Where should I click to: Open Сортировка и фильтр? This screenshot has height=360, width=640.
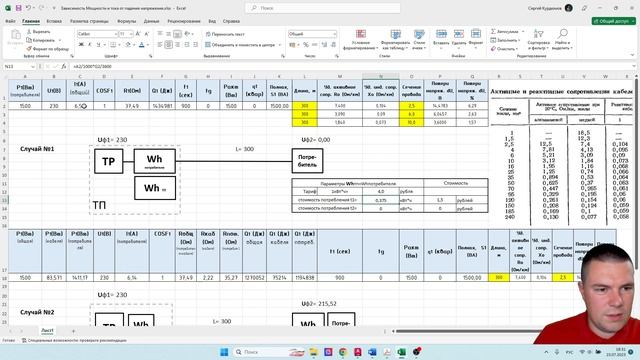point(538,40)
